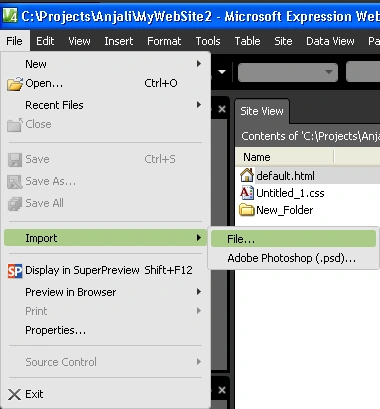380x409 pixels.
Task: Open the Table menu
Action: (x=247, y=41)
